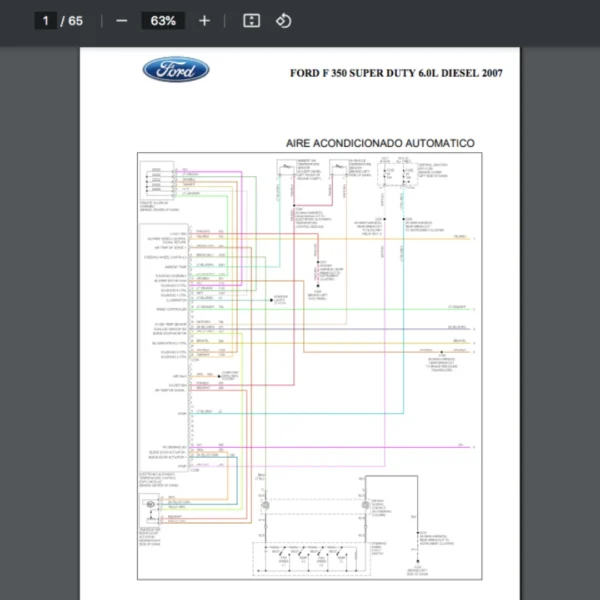600x600 pixels.
Task: Click the left clockspring circle symbol
Action: pos(265,507)
